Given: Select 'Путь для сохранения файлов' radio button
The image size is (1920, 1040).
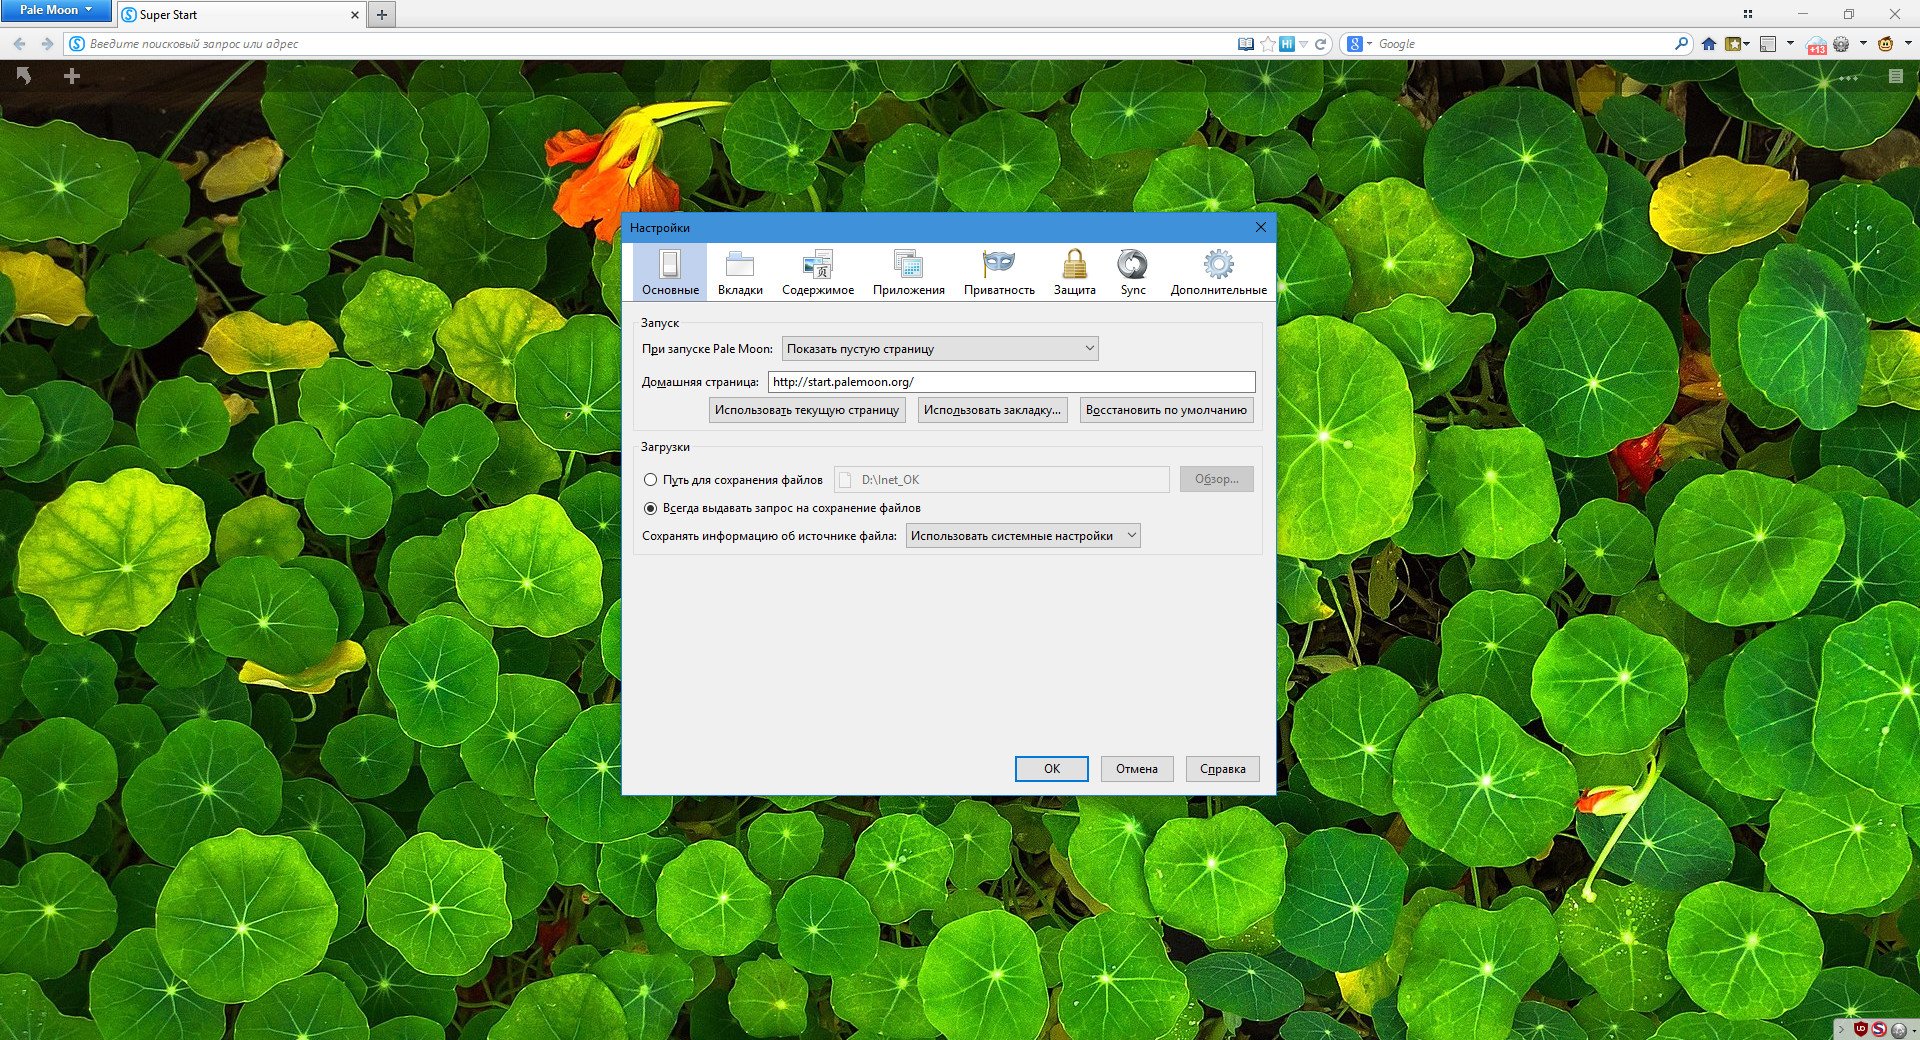Looking at the screenshot, I should (x=650, y=480).
